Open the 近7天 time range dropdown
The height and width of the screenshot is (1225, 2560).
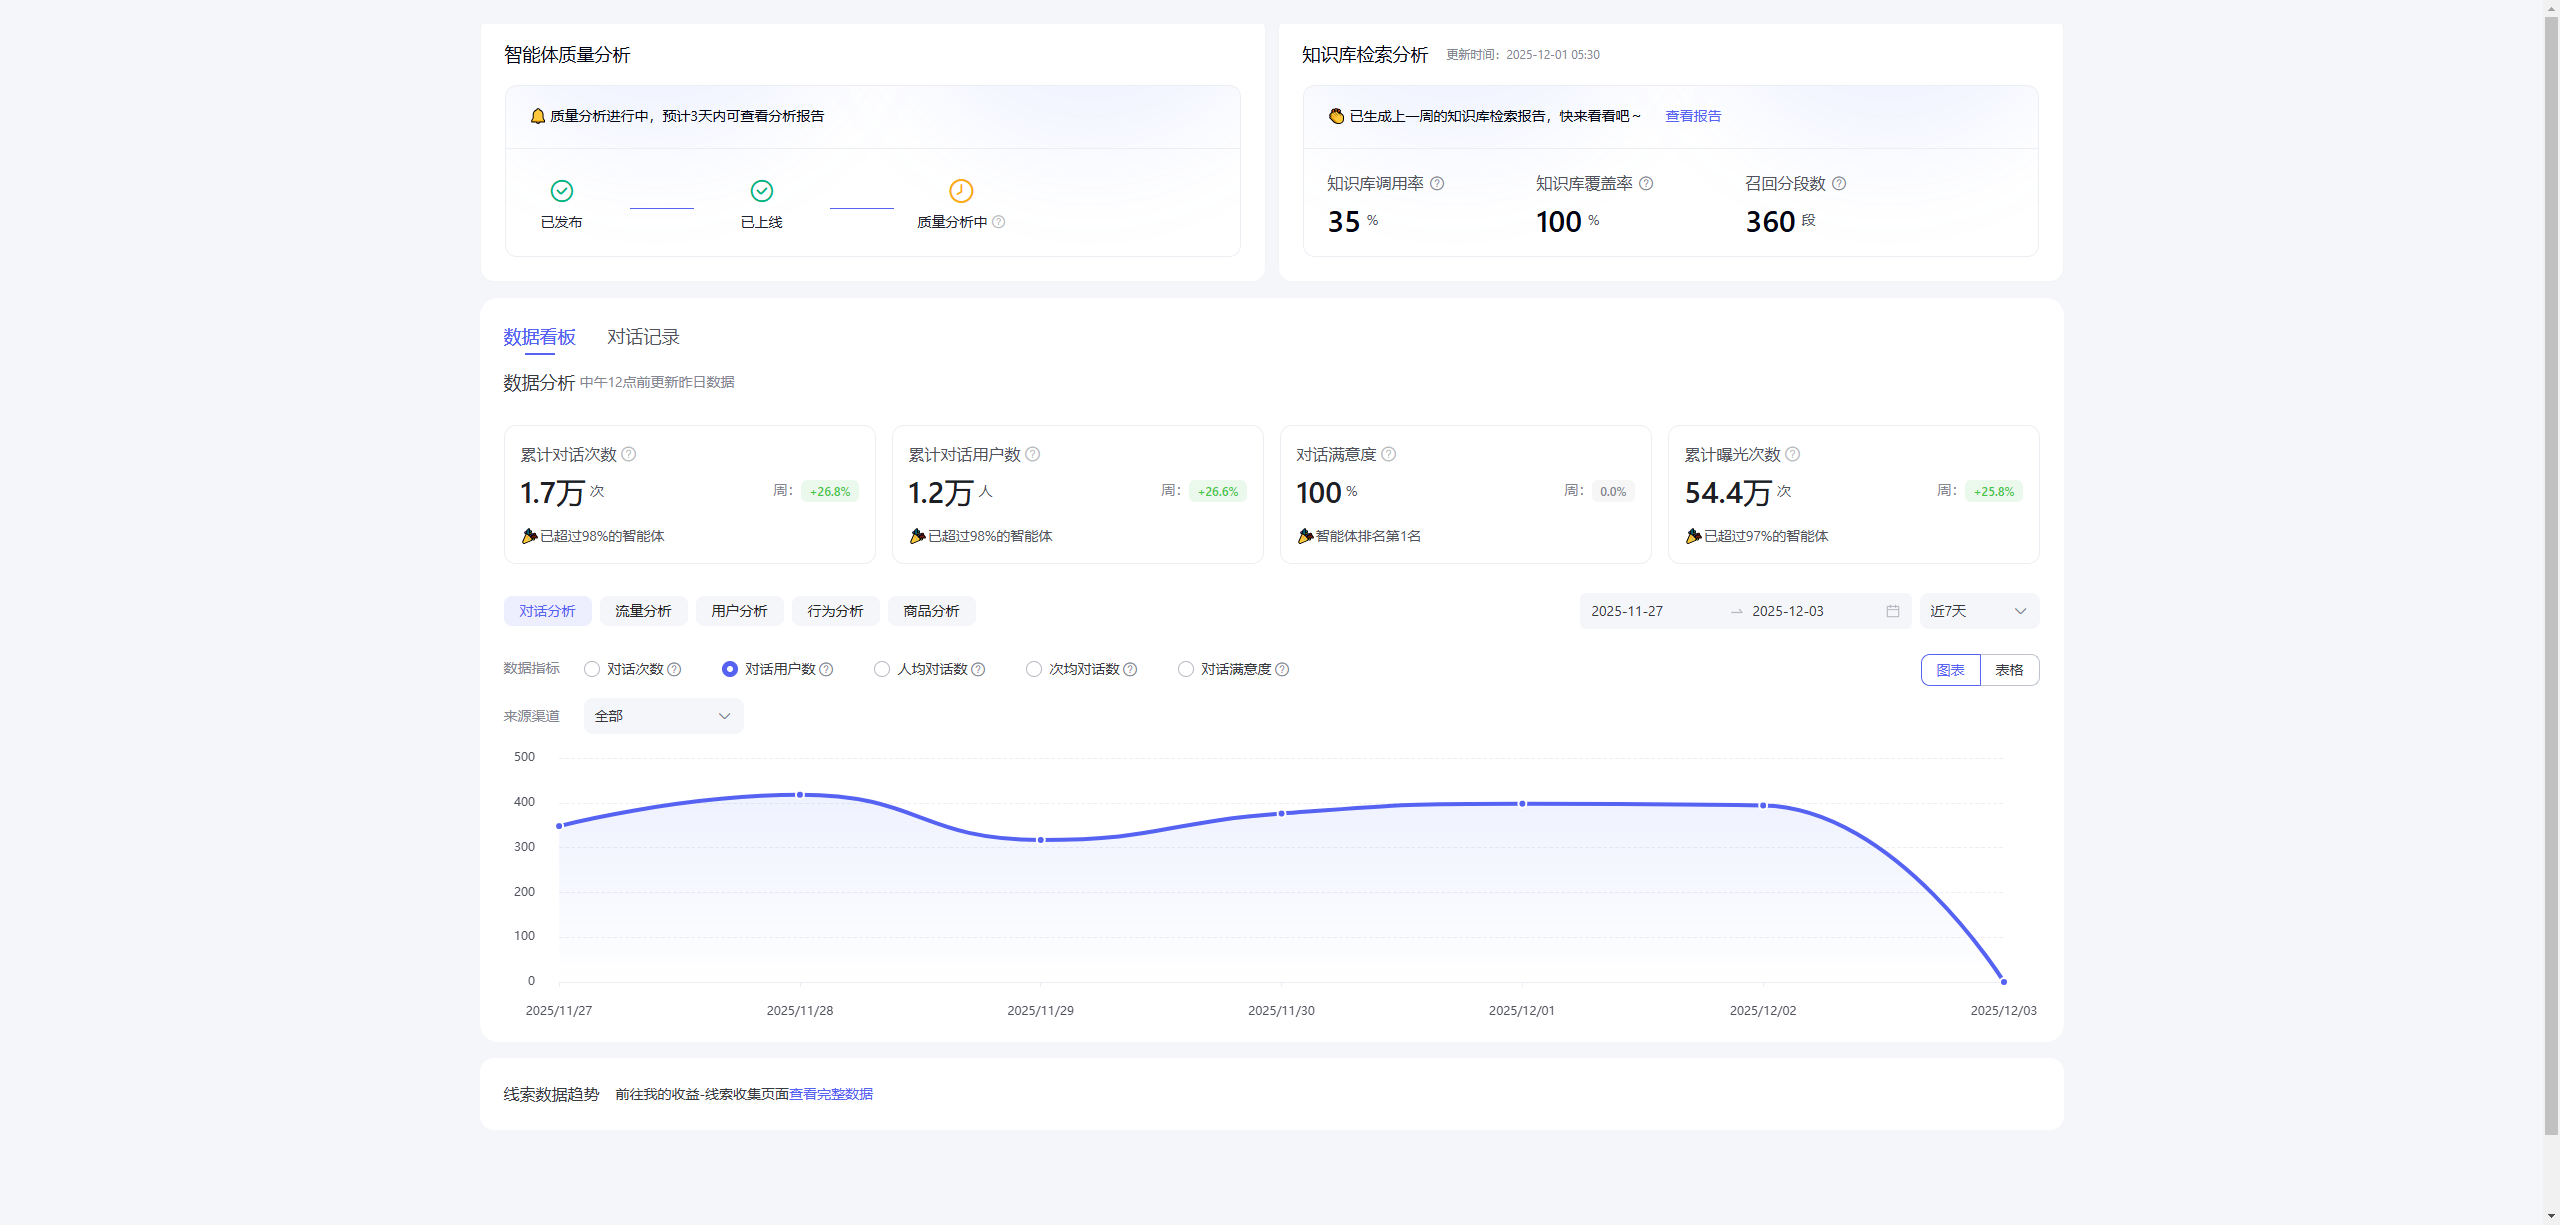coord(1978,611)
